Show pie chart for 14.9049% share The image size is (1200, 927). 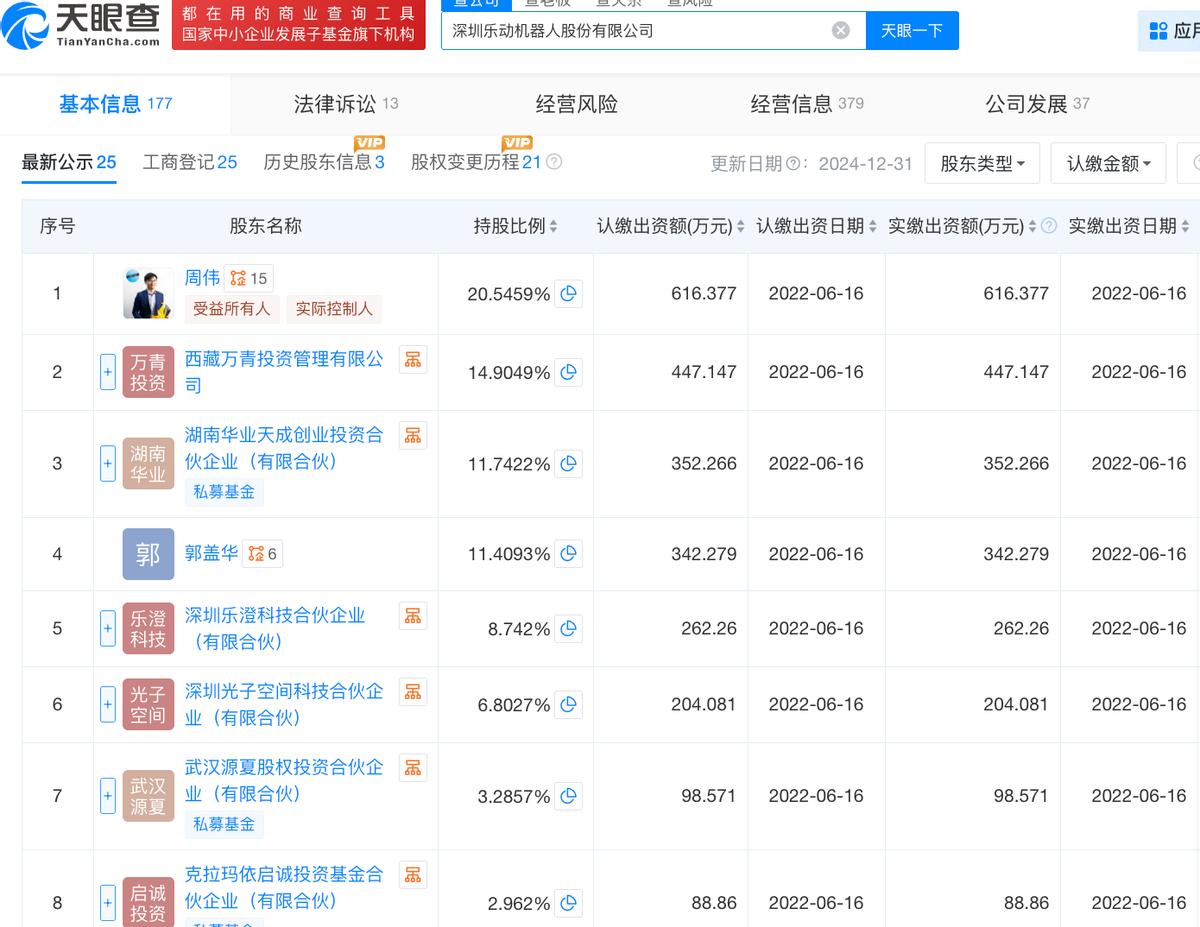click(x=569, y=372)
